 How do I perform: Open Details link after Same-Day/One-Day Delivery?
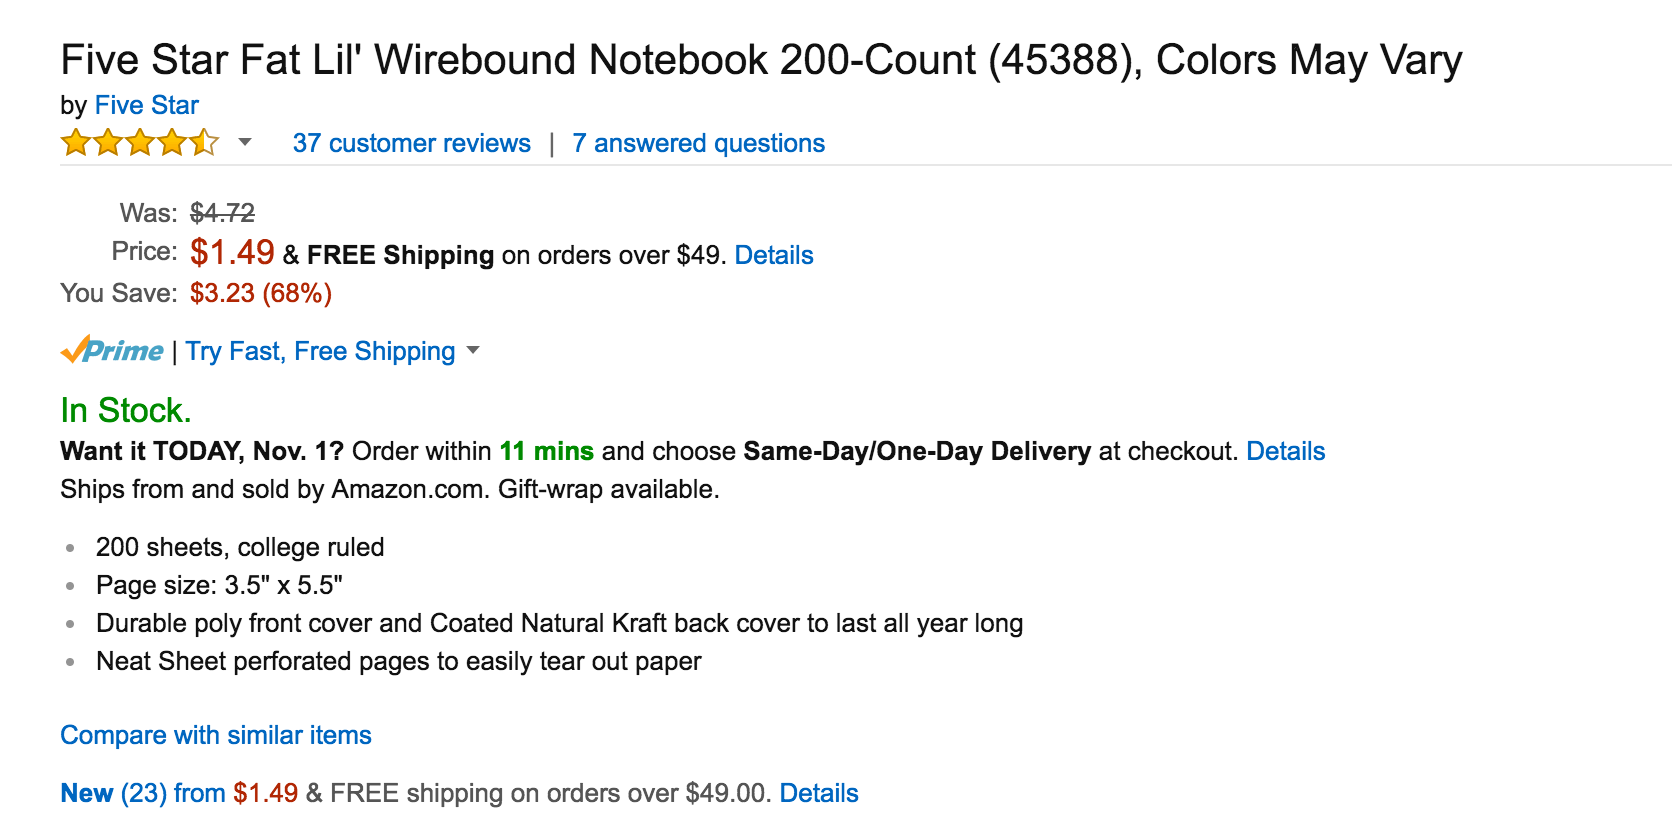coord(1285,451)
